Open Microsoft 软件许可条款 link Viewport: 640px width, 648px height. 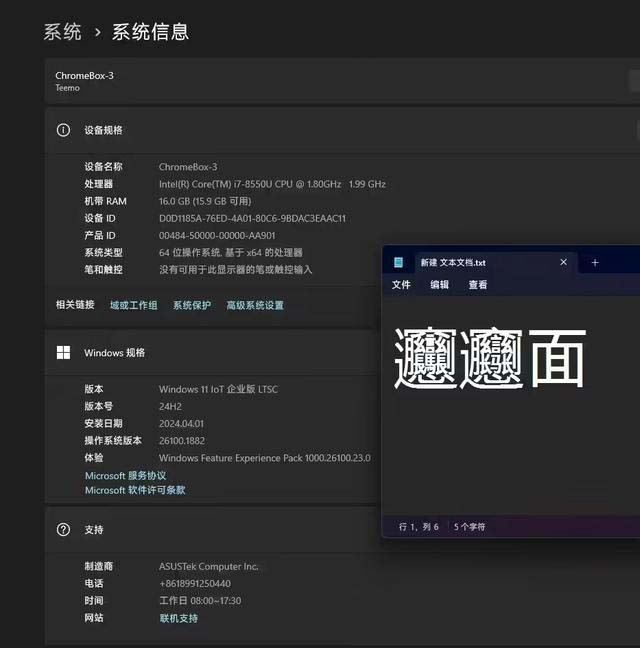pyautogui.click(x=135, y=490)
